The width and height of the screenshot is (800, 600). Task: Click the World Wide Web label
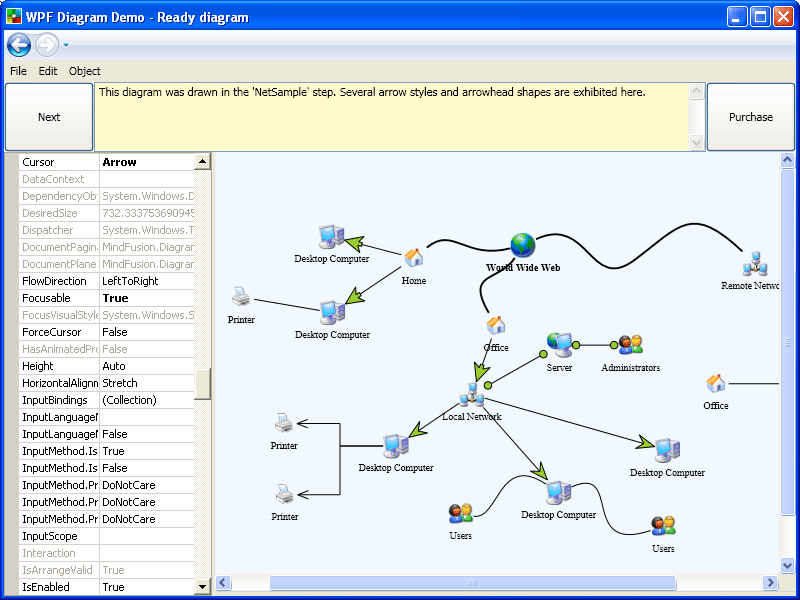(x=523, y=267)
